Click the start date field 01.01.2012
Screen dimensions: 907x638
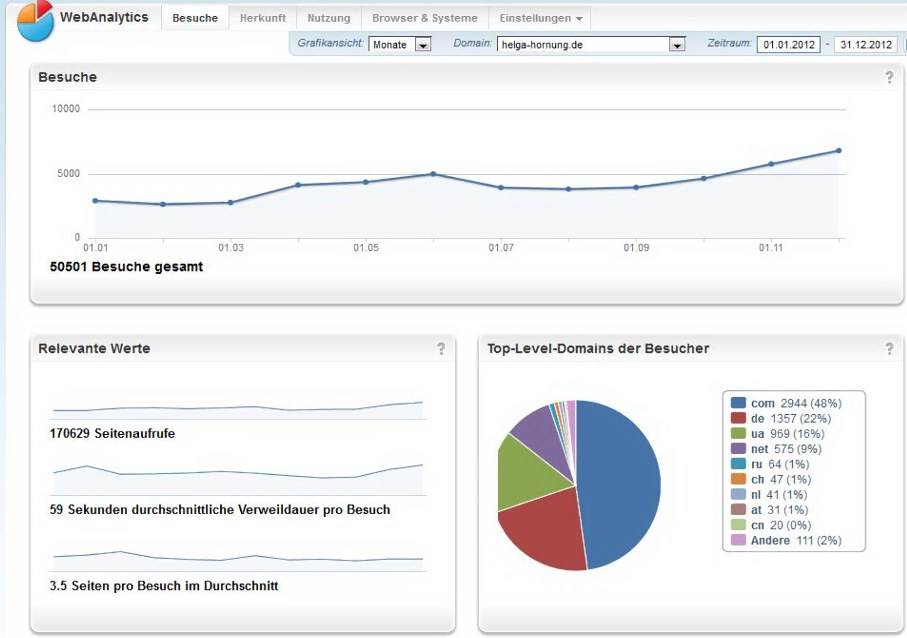(788, 44)
